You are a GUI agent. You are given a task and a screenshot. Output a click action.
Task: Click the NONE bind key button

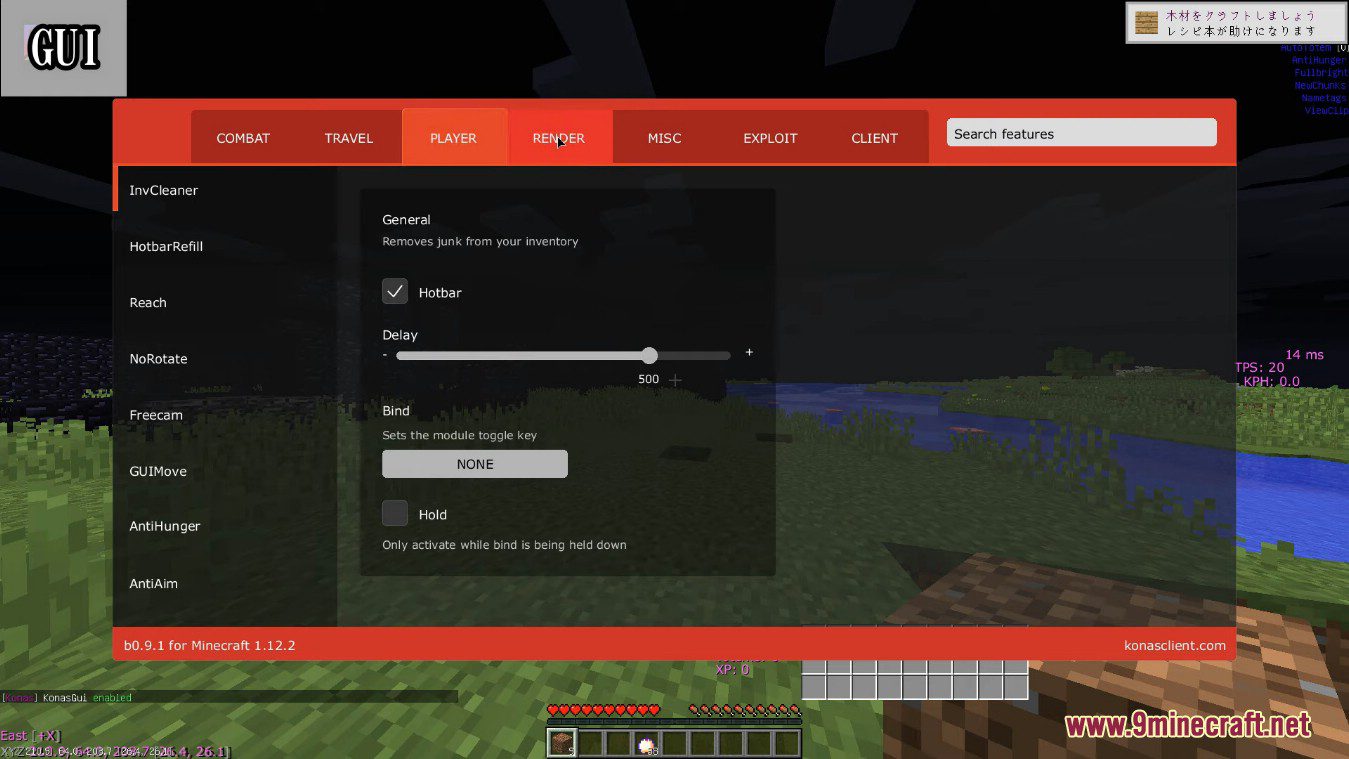pos(475,464)
